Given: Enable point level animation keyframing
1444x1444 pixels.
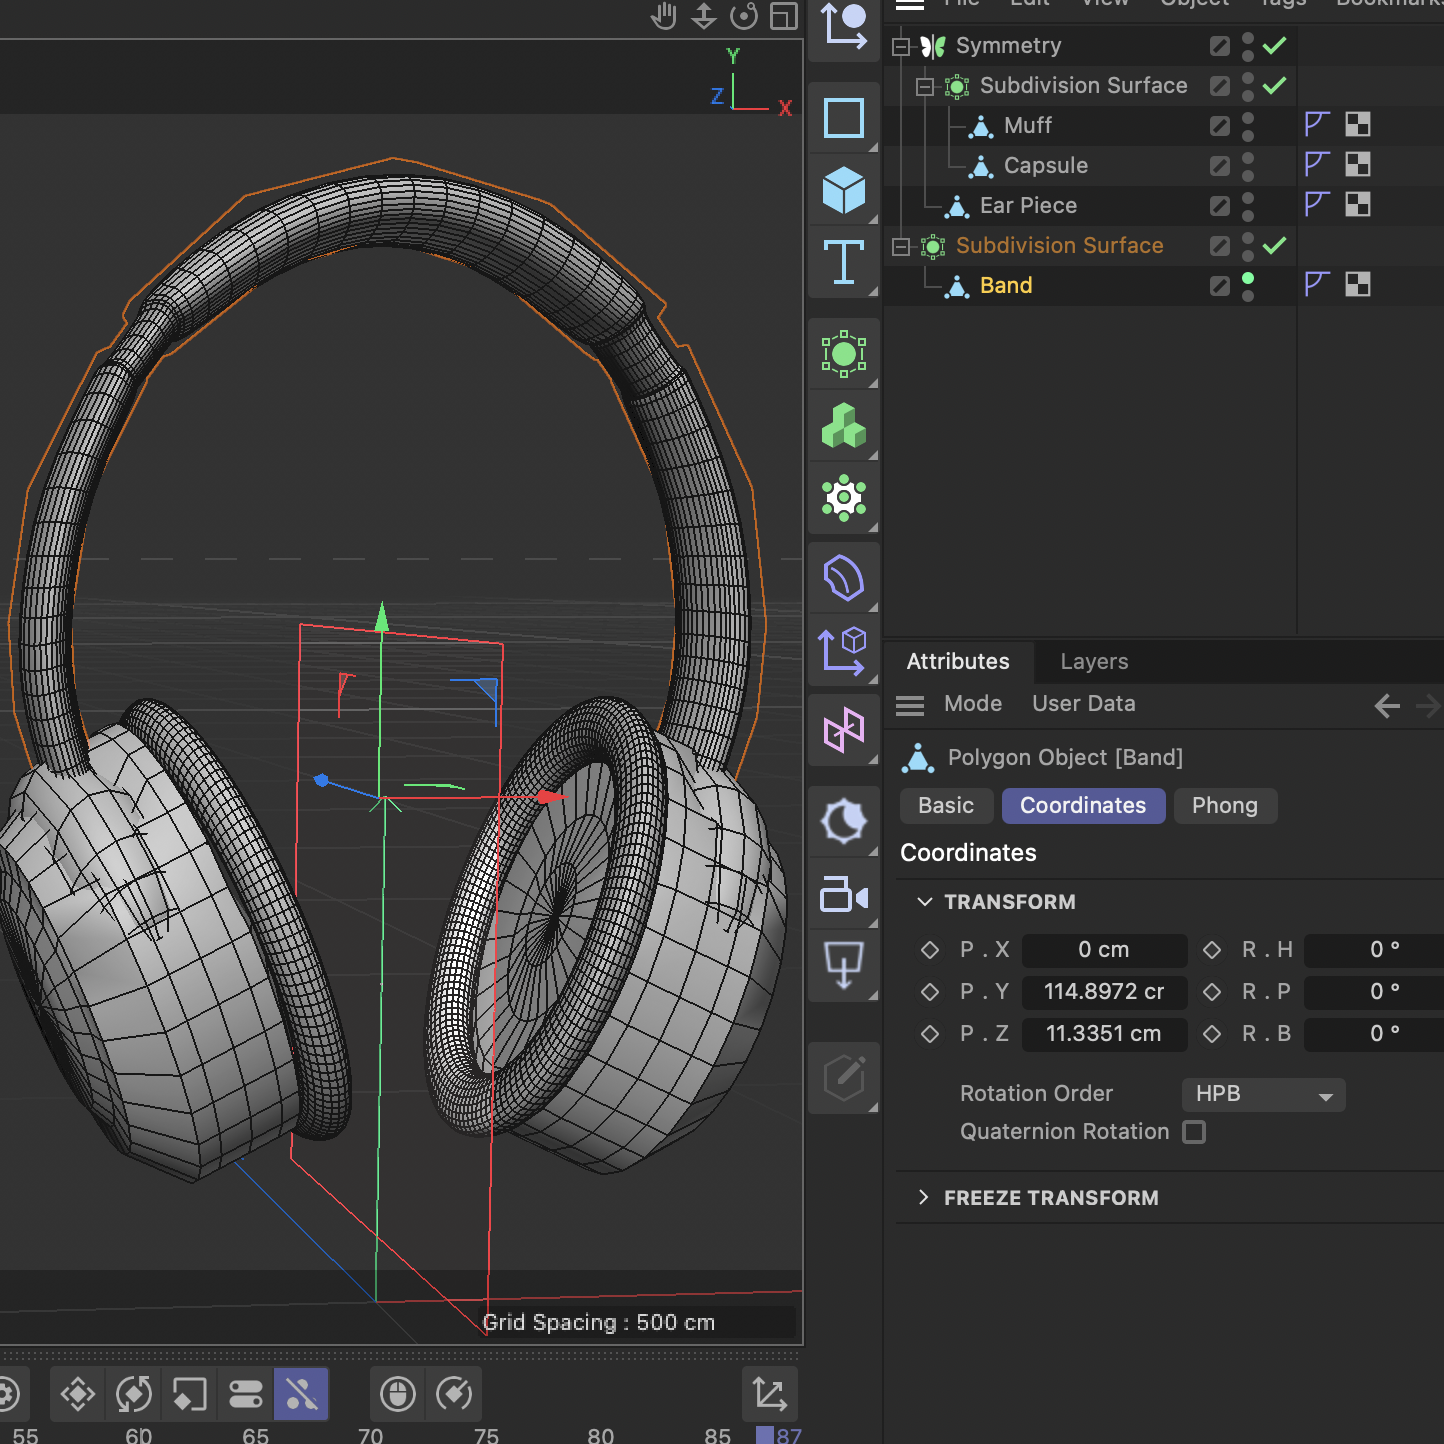Looking at the screenshot, I should pyautogui.click(x=301, y=1394).
